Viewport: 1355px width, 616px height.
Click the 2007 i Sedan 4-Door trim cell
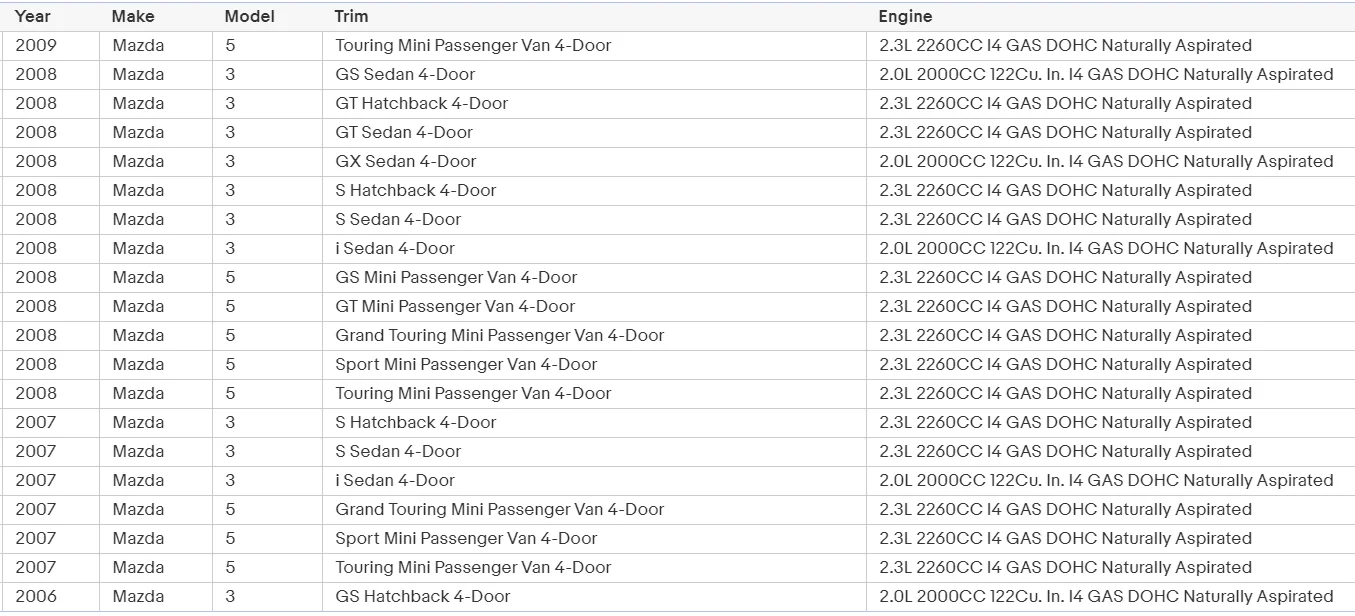tap(395, 480)
